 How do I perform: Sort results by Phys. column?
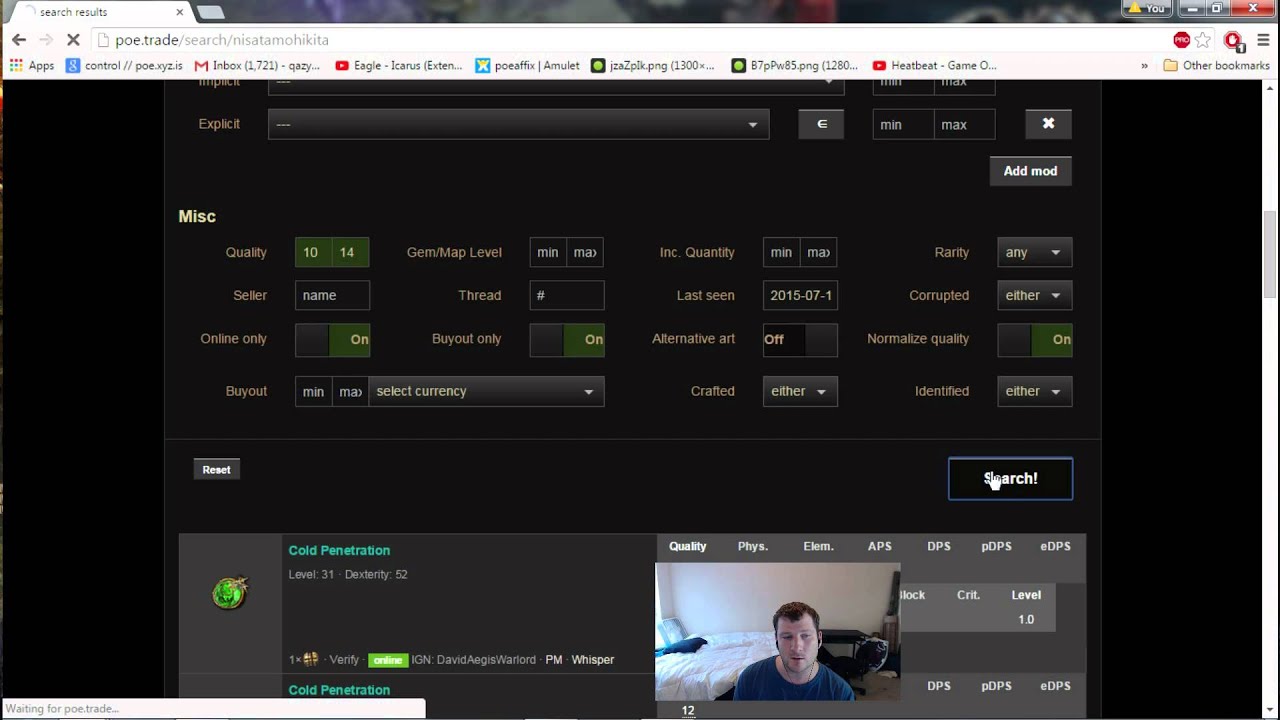click(x=753, y=546)
